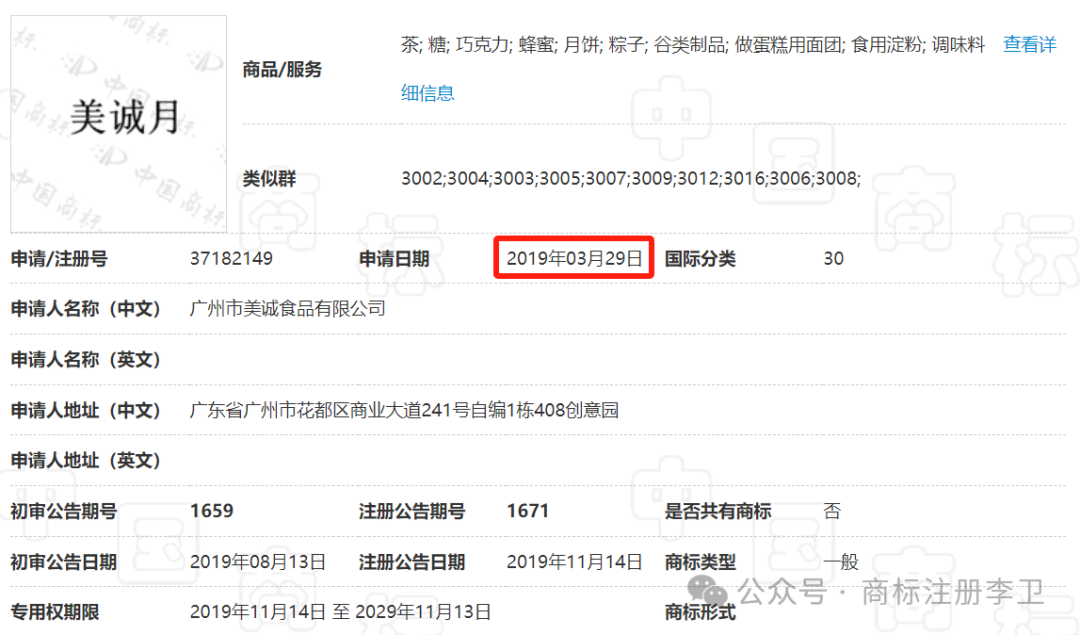The width and height of the screenshot is (1080, 635).
Task: Select exclusive right period 2019年11月14日 至 2029年11月13日
Action: [340, 612]
